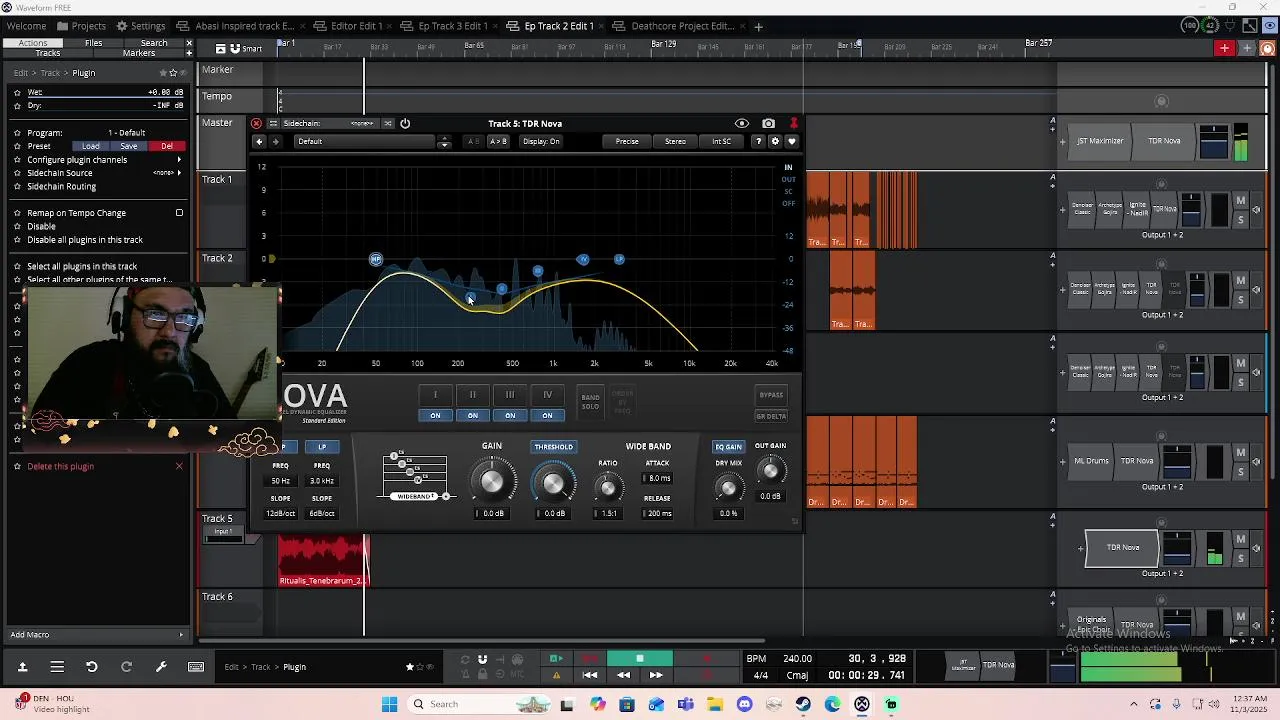The image size is (1280, 720).
Task: Click the preset Load button
Action: coord(91,146)
